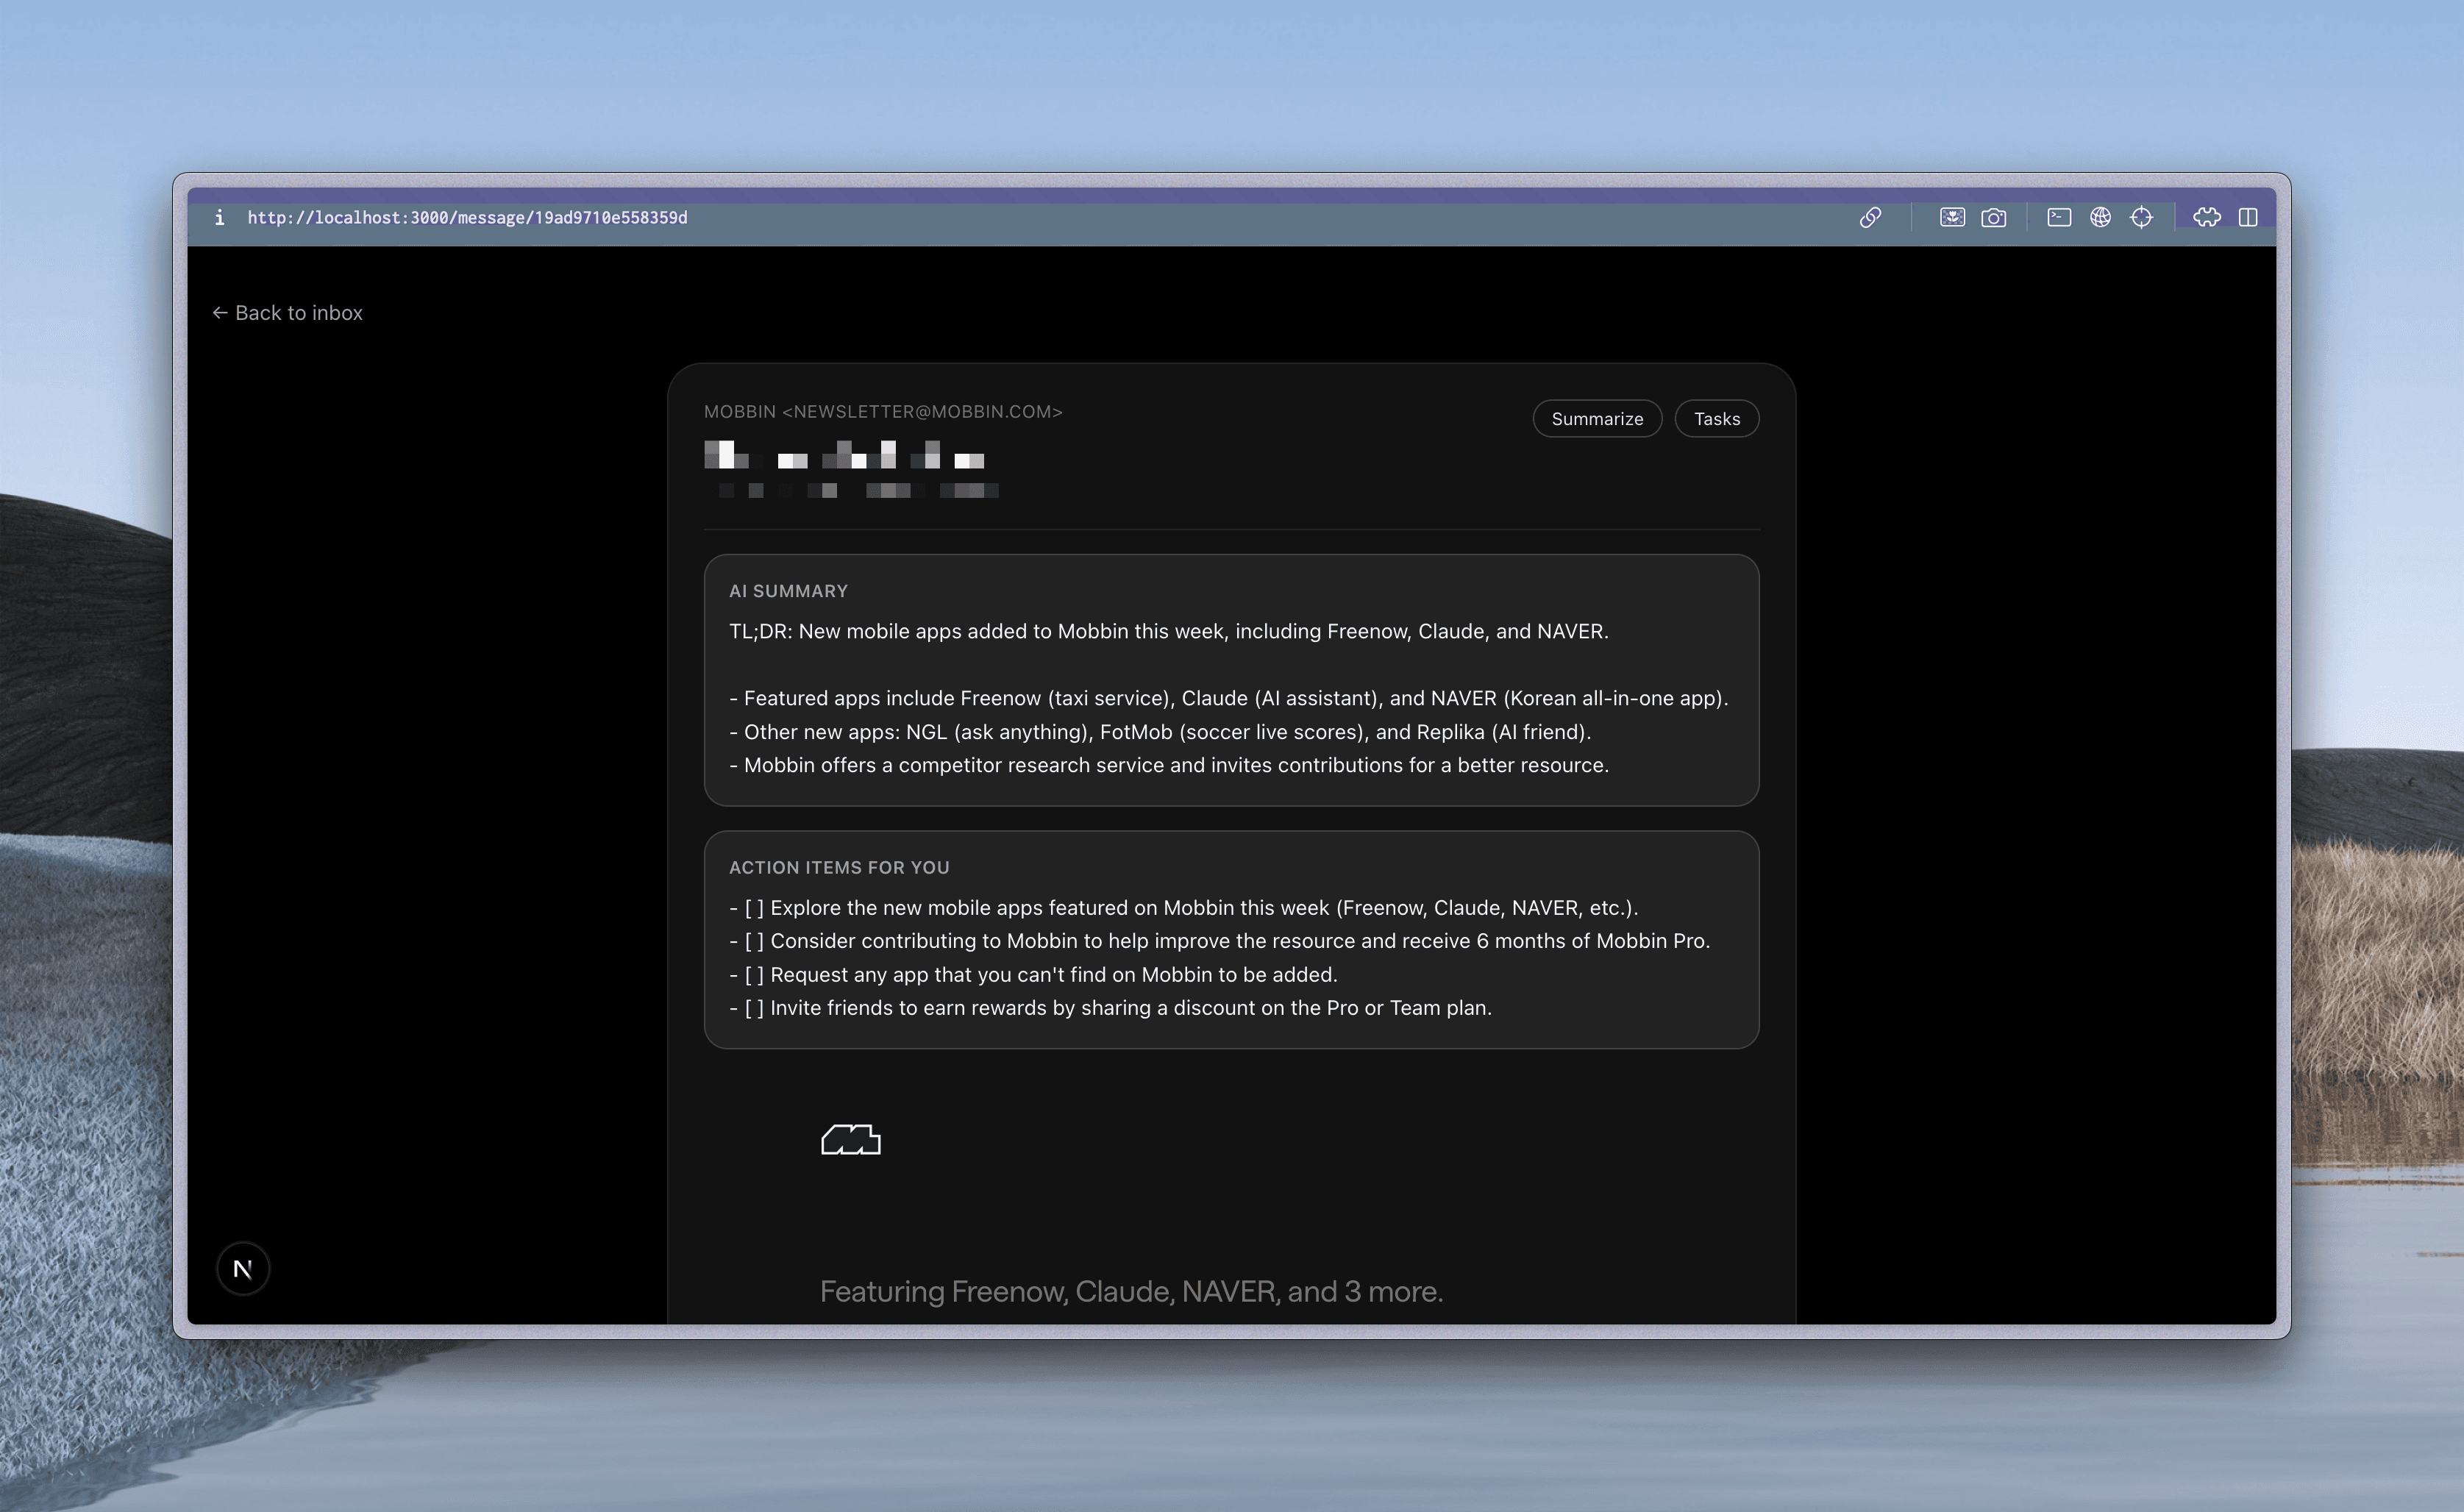This screenshot has width=2464, height=1512.
Task: Open the terminal console icon
Action: click(2059, 217)
